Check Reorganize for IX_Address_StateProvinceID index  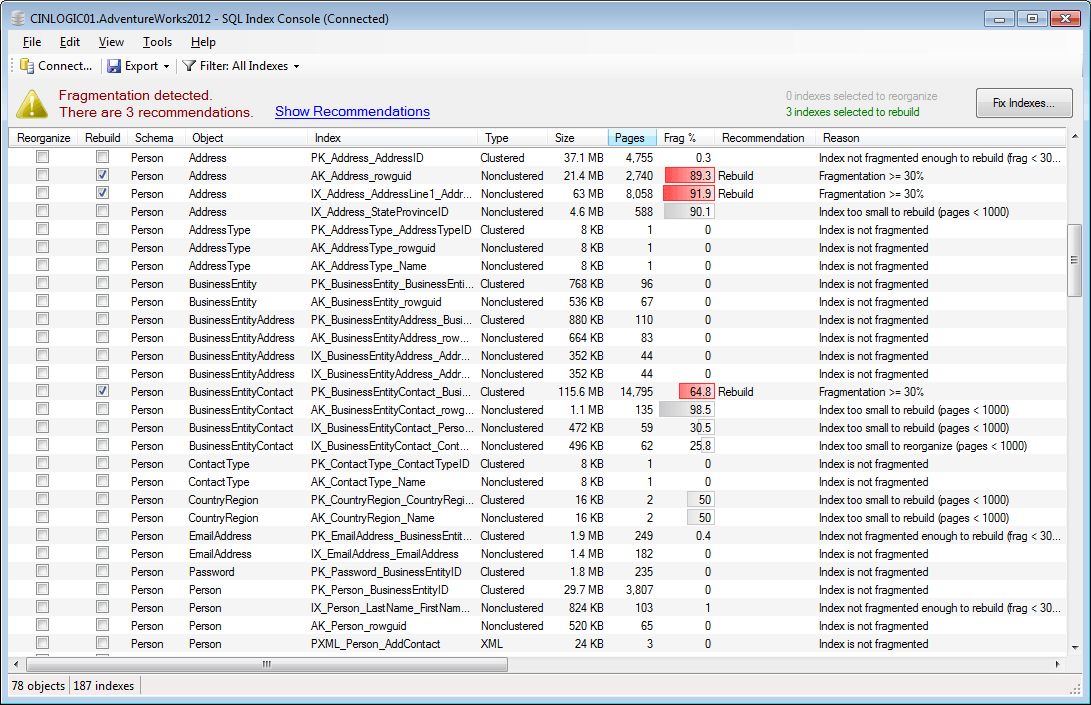click(41, 211)
